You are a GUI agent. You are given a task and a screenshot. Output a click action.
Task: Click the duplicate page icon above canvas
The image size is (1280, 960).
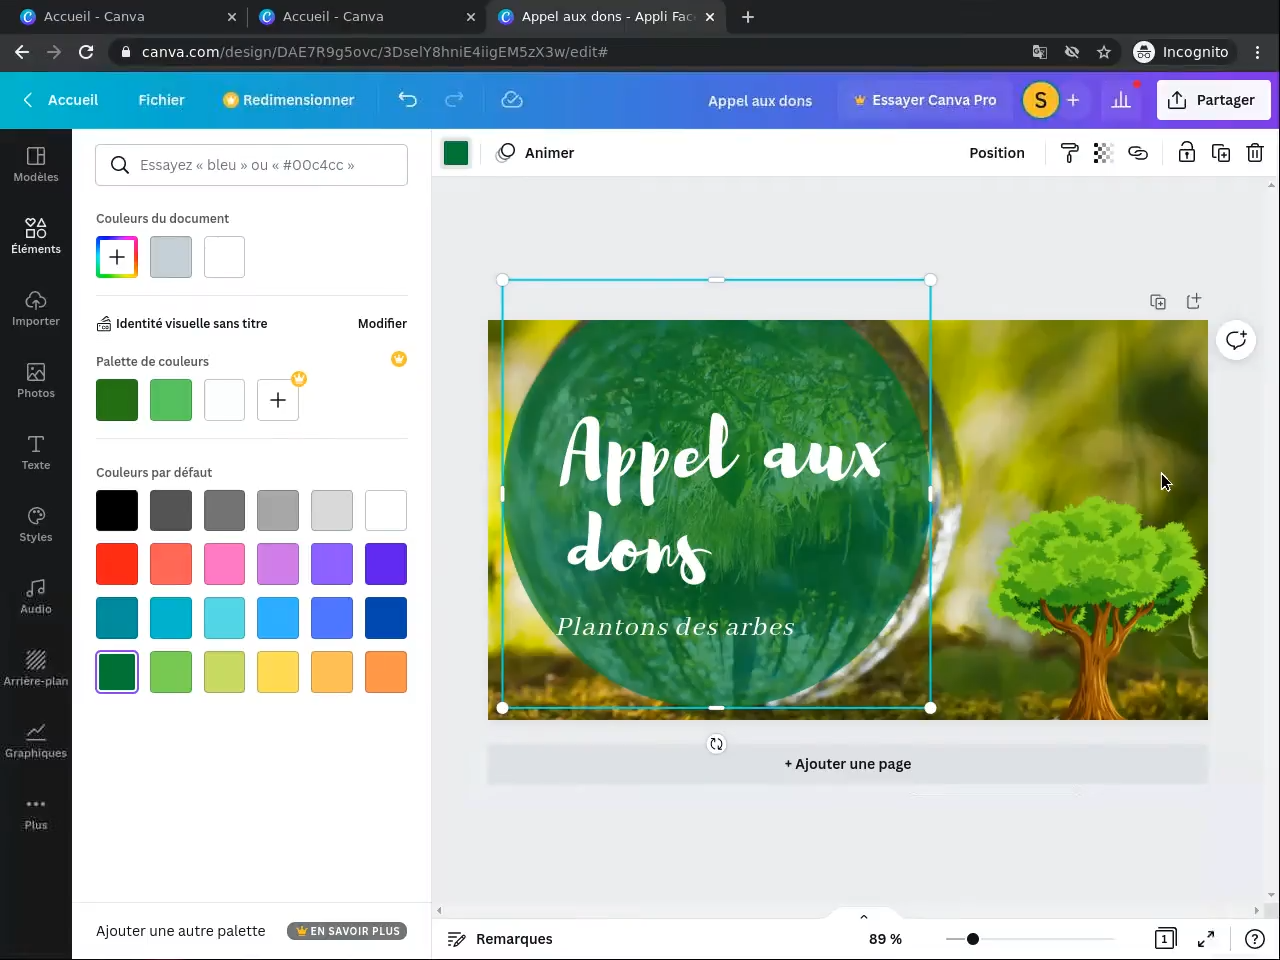[1158, 302]
